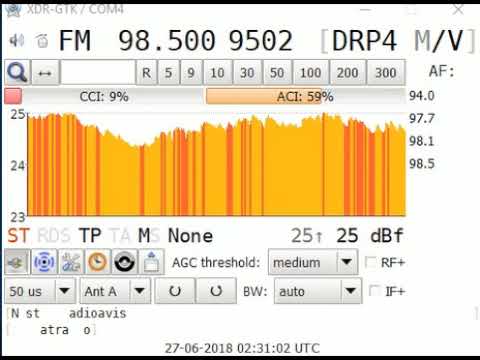Click the connect plug icon button
The height and width of the screenshot is (360, 480).
coord(17,262)
